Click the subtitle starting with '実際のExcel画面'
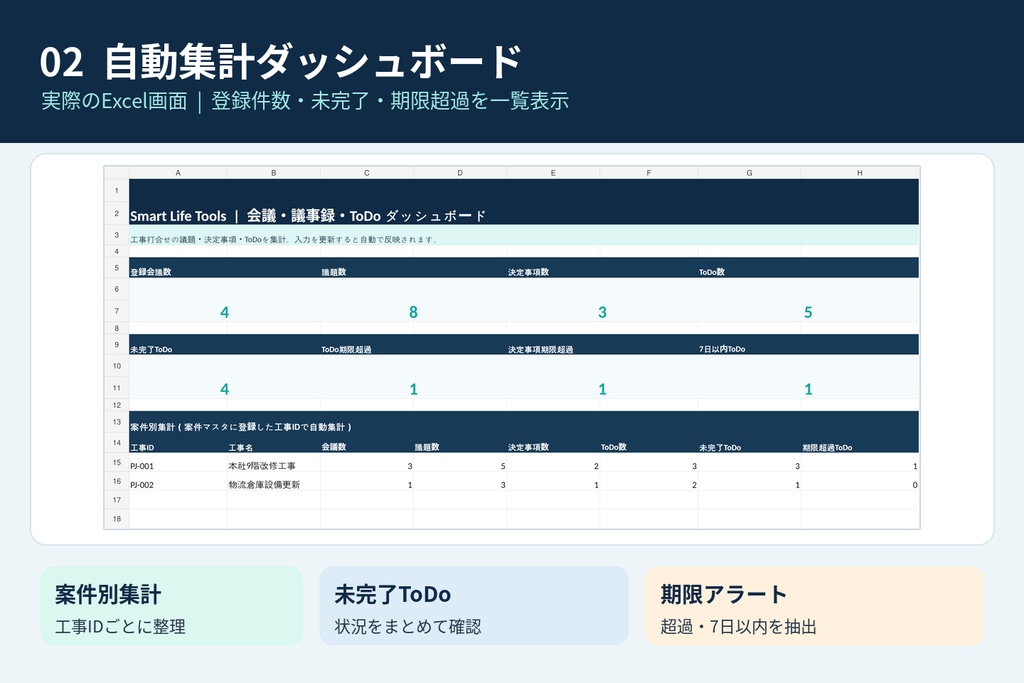This screenshot has width=1024, height=683. [x=305, y=101]
